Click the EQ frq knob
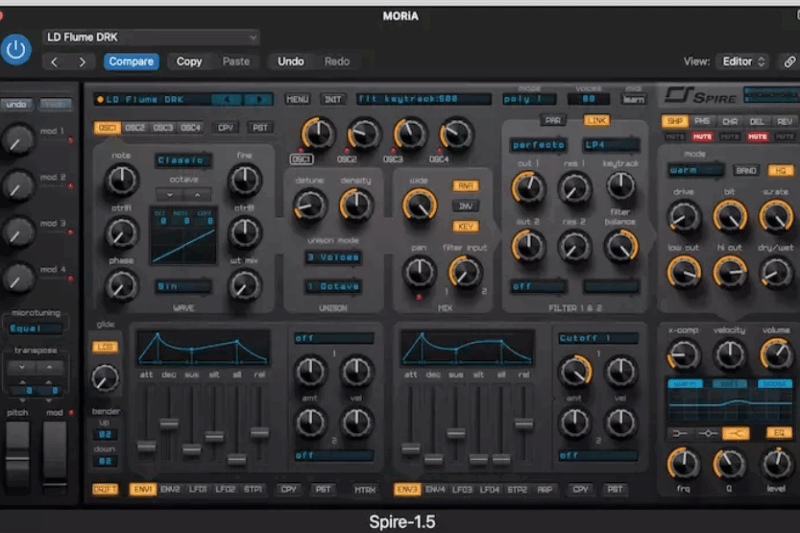Screen dimensions: 800x533 click(x=683, y=465)
